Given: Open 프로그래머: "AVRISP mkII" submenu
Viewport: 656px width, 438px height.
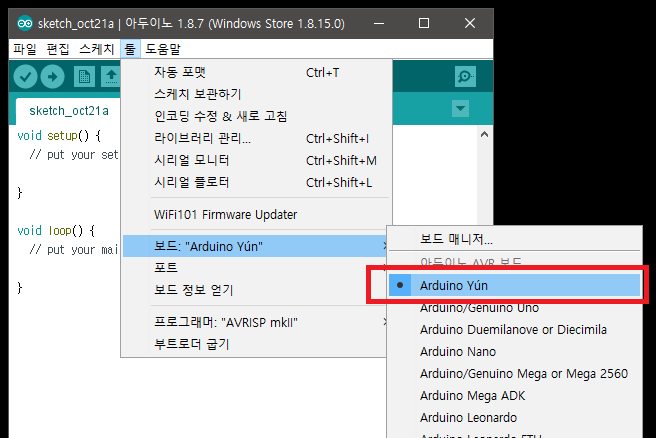Looking at the screenshot, I should point(255,323).
